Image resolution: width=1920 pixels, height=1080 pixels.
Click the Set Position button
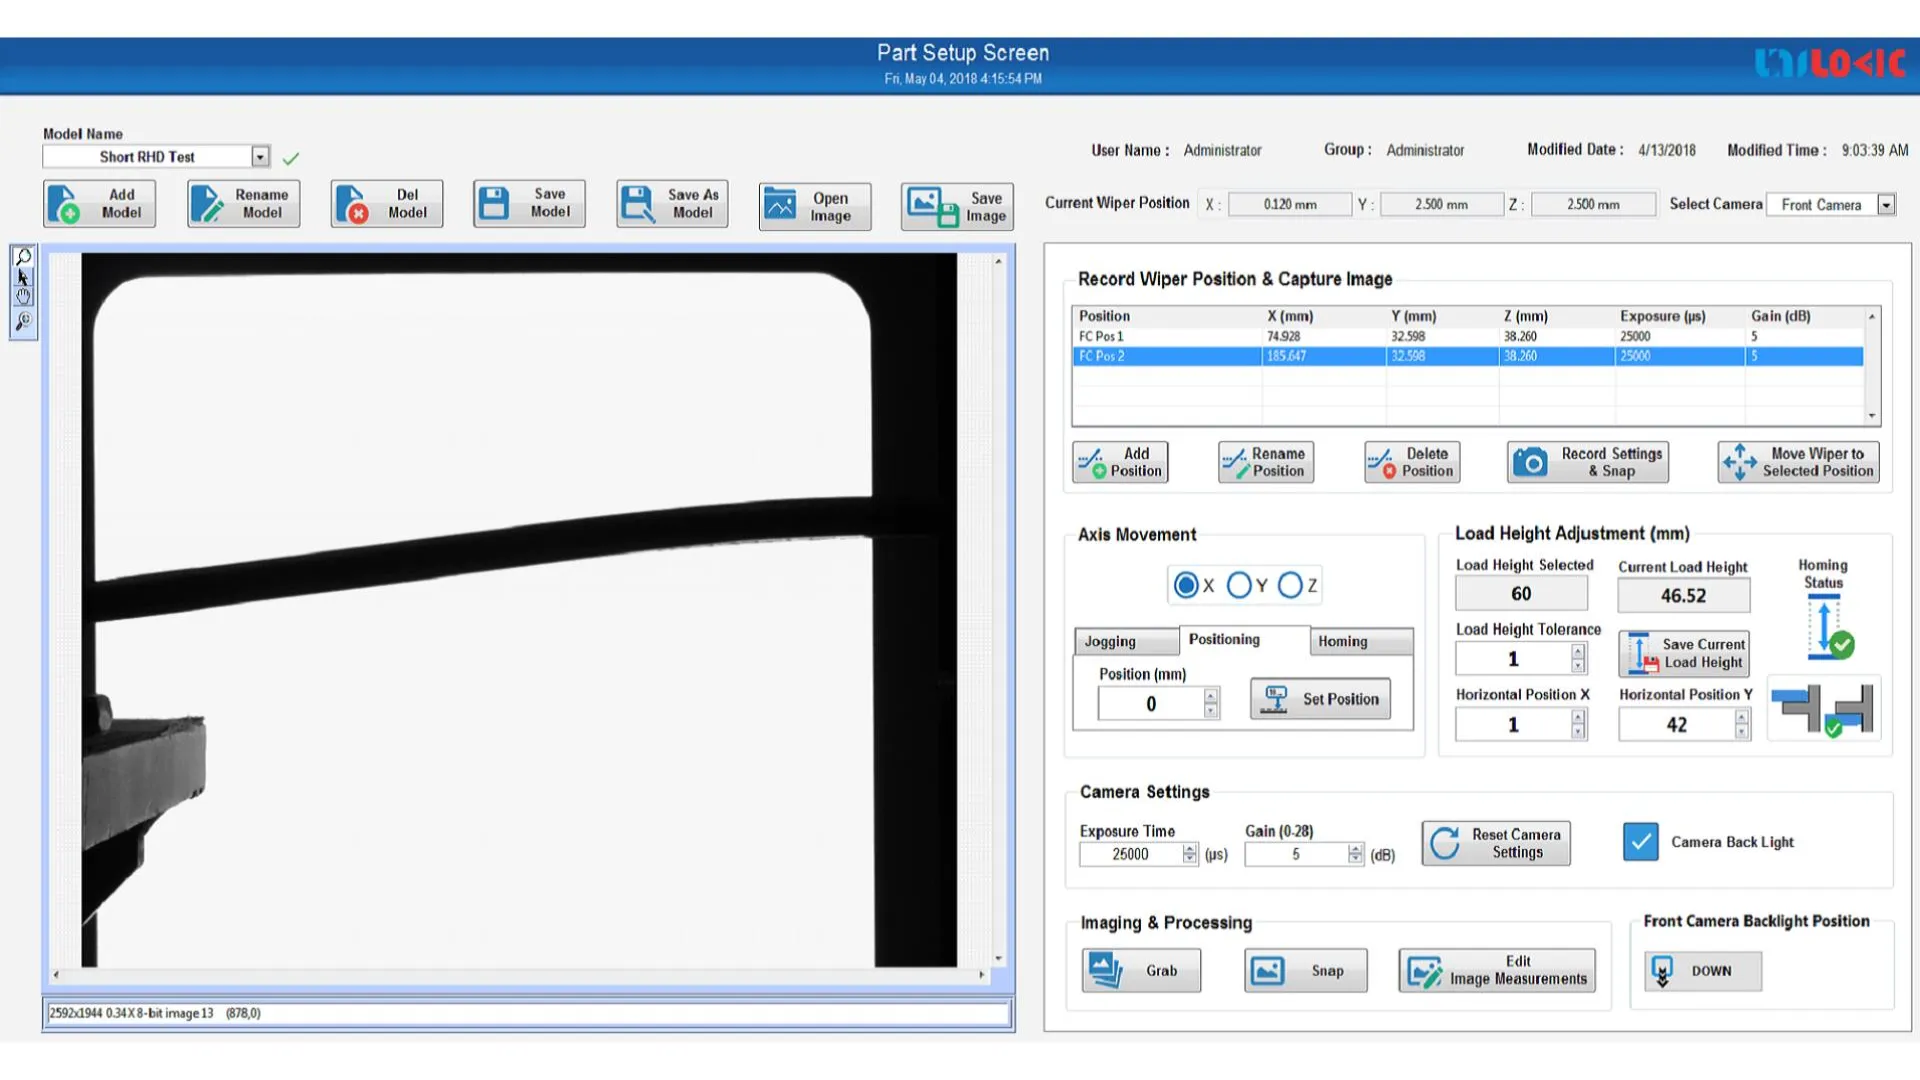pos(1320,699)
